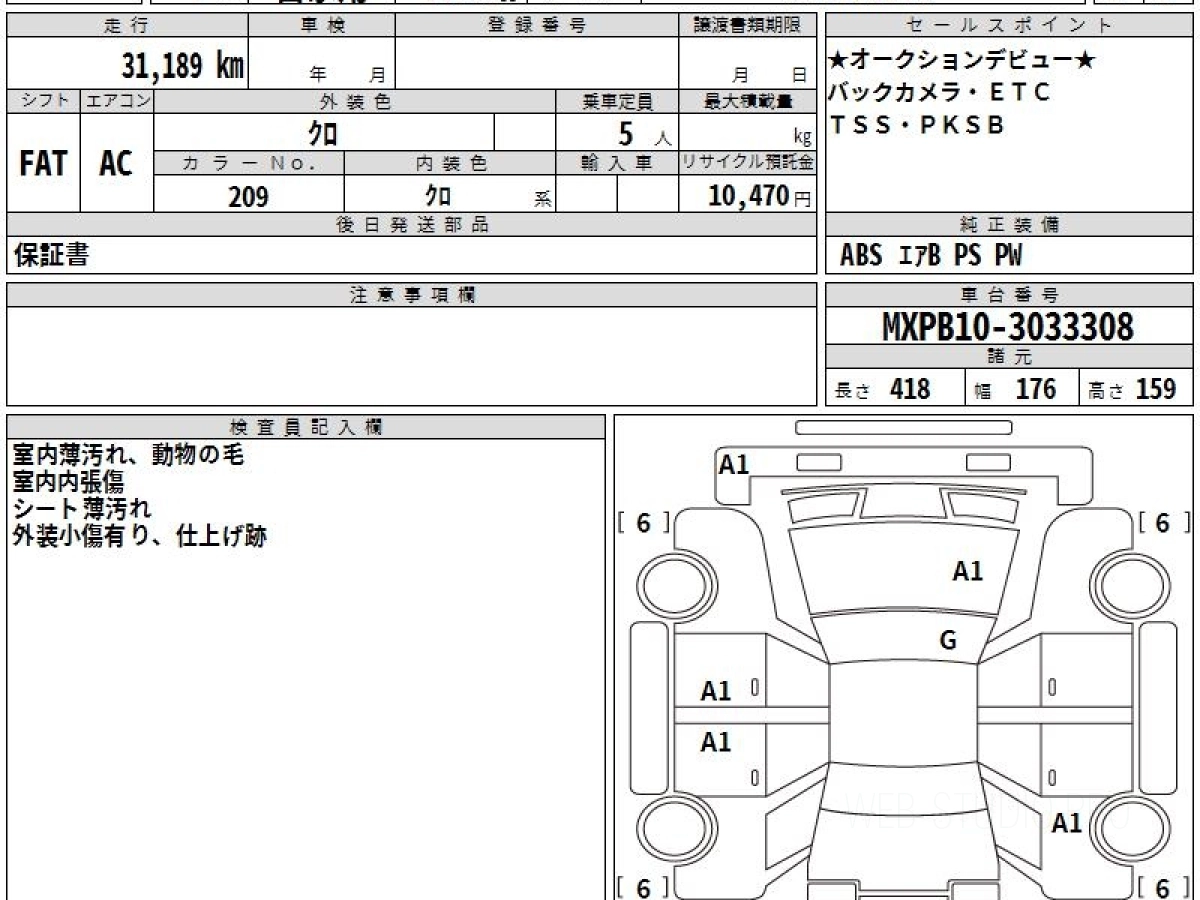
Task: Click the 検査員記入欄 header
Action: coord(306,427)
